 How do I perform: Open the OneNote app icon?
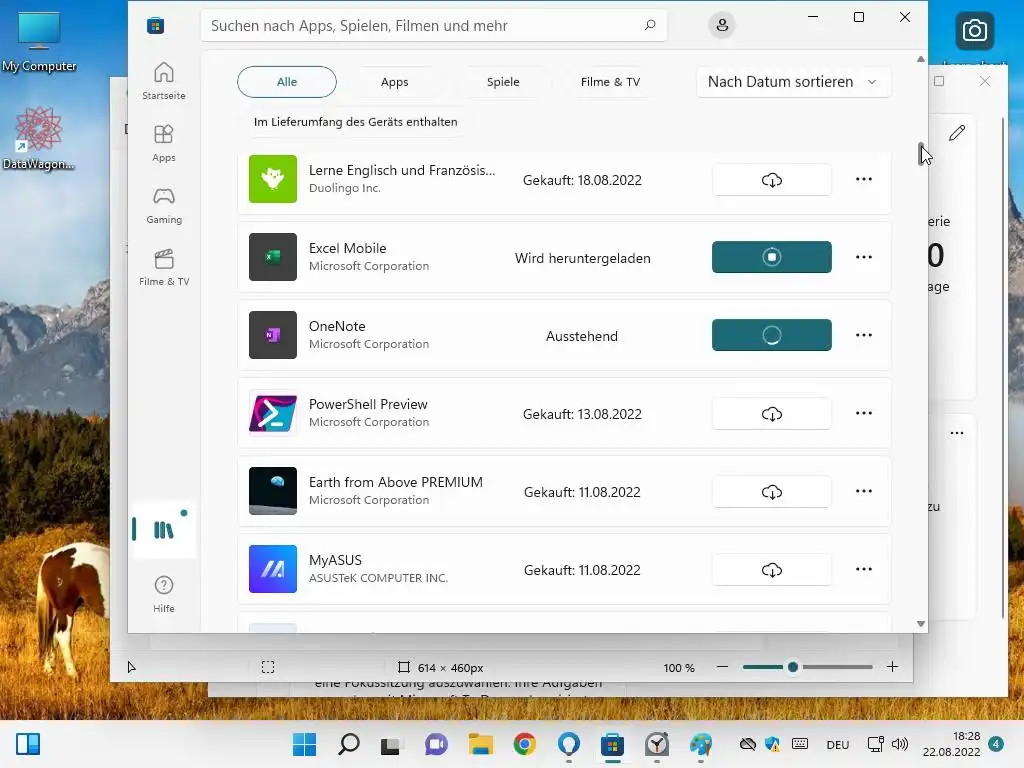[x=273, y=335]
